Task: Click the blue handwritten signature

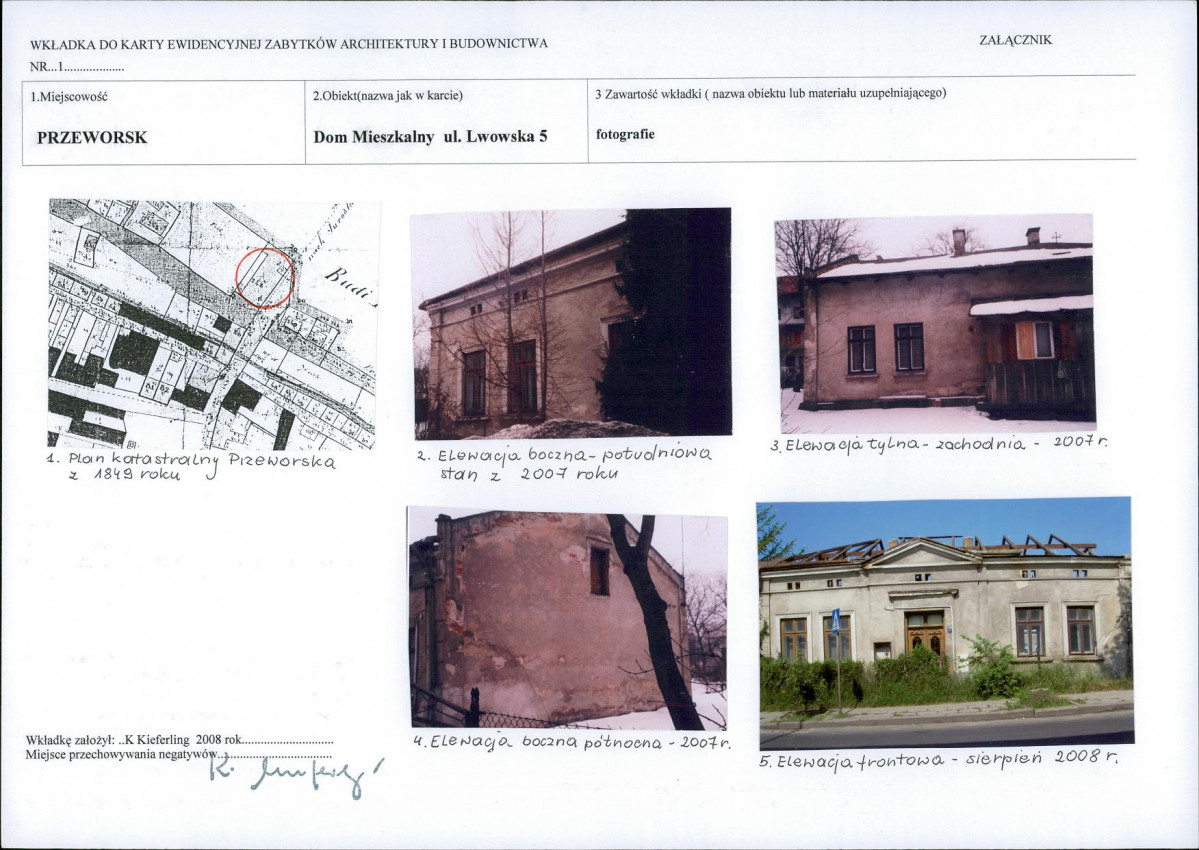Action: pyautogui.click(x=296, y=776)
